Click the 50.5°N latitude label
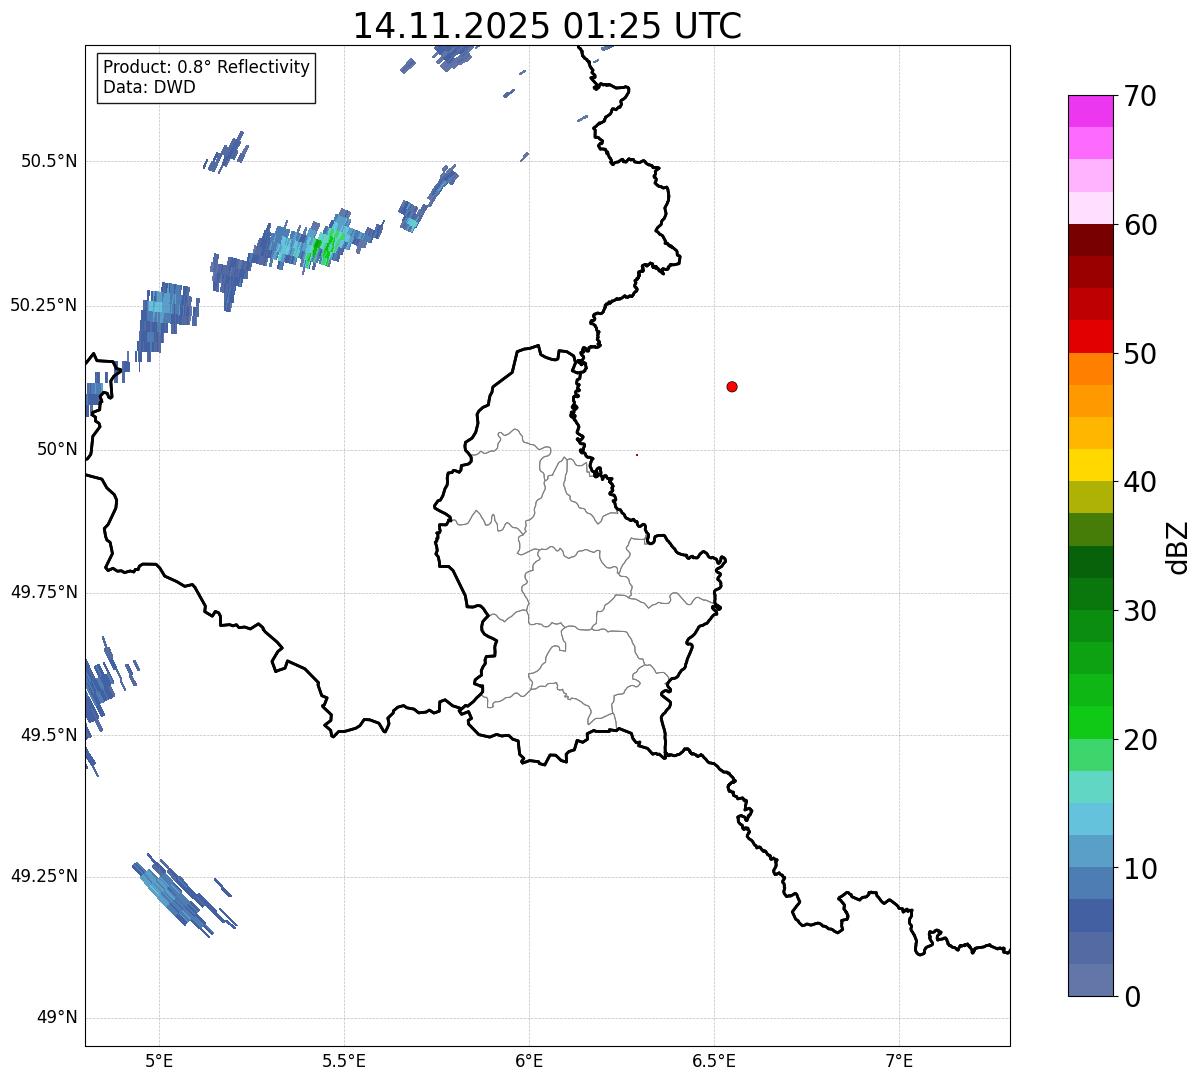This screenshot has width=1202, height=1081. pyautogui.click(x=49, y=161)
